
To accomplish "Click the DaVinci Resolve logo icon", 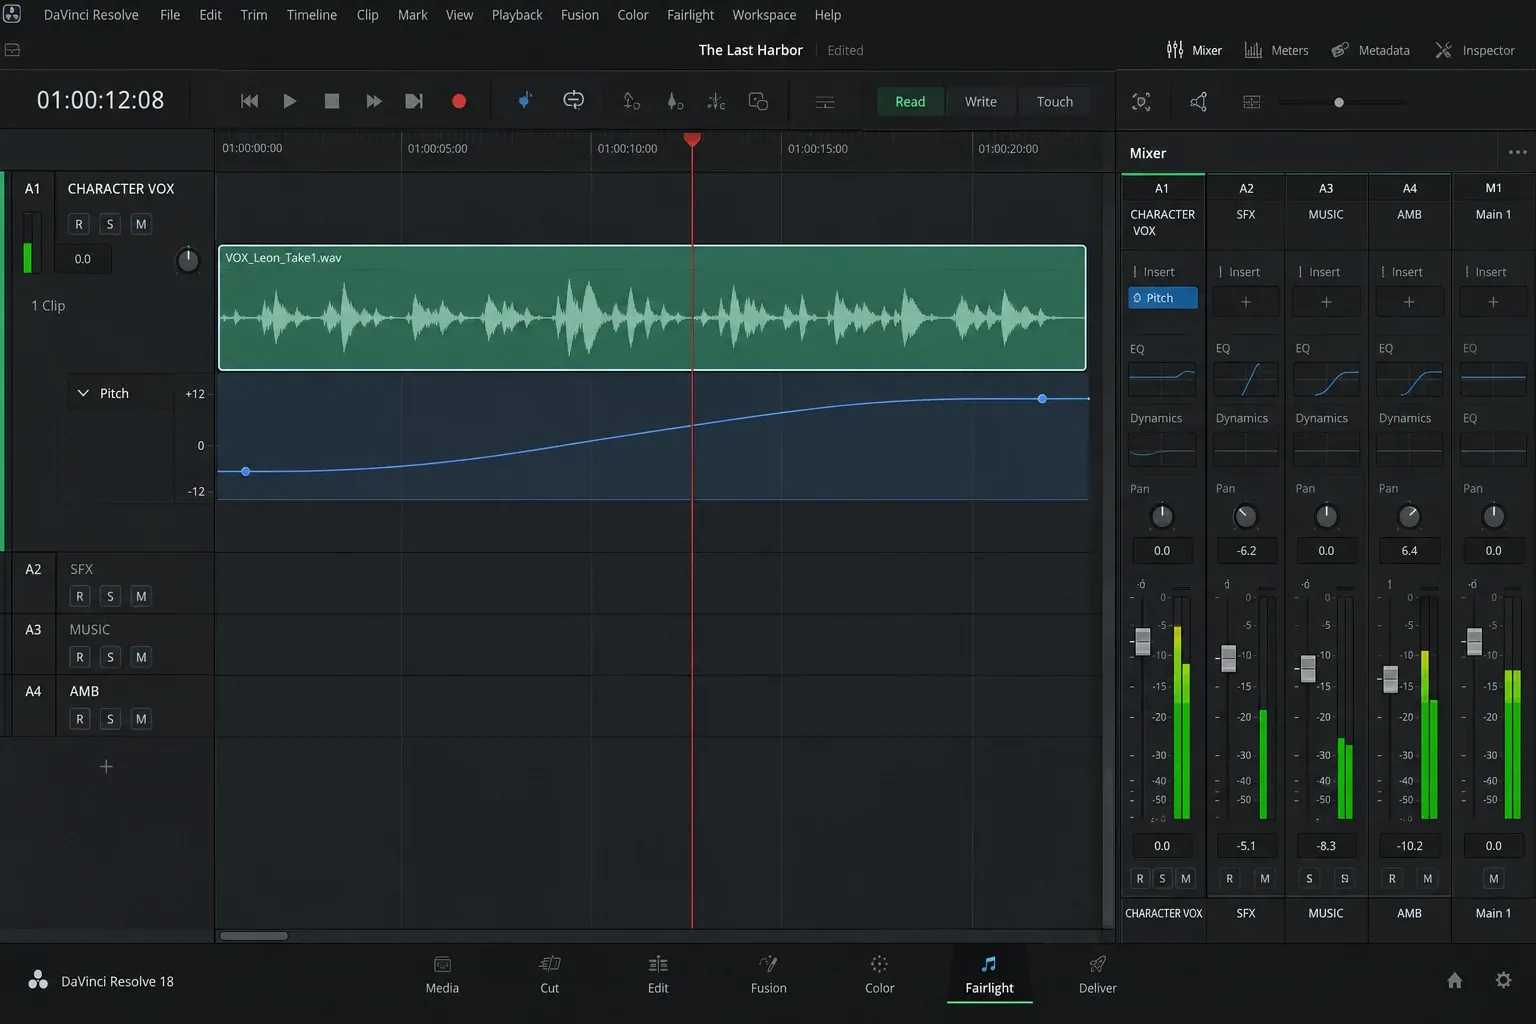I will pyautogui.click(x=12, y=14).
